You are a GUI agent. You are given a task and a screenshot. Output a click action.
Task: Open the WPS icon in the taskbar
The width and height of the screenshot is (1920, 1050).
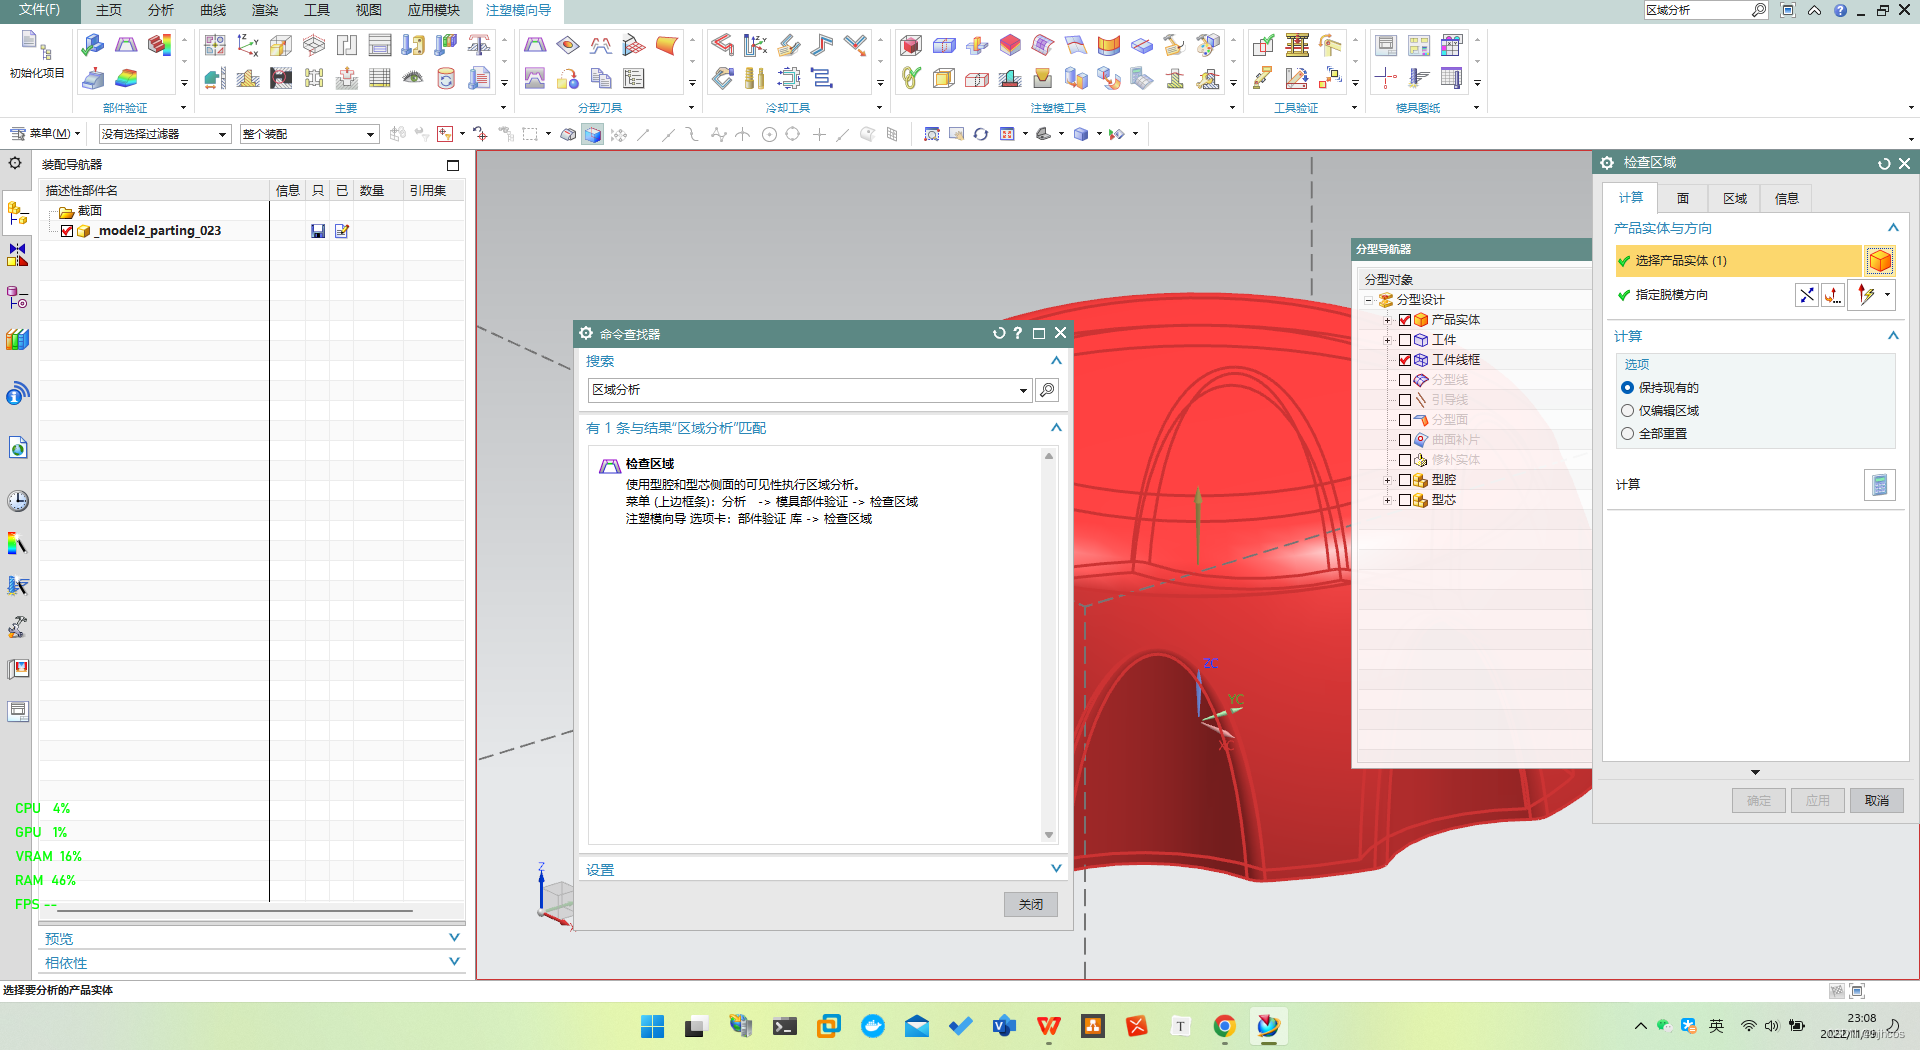pyautogui.click(x=1048, y=1026)
